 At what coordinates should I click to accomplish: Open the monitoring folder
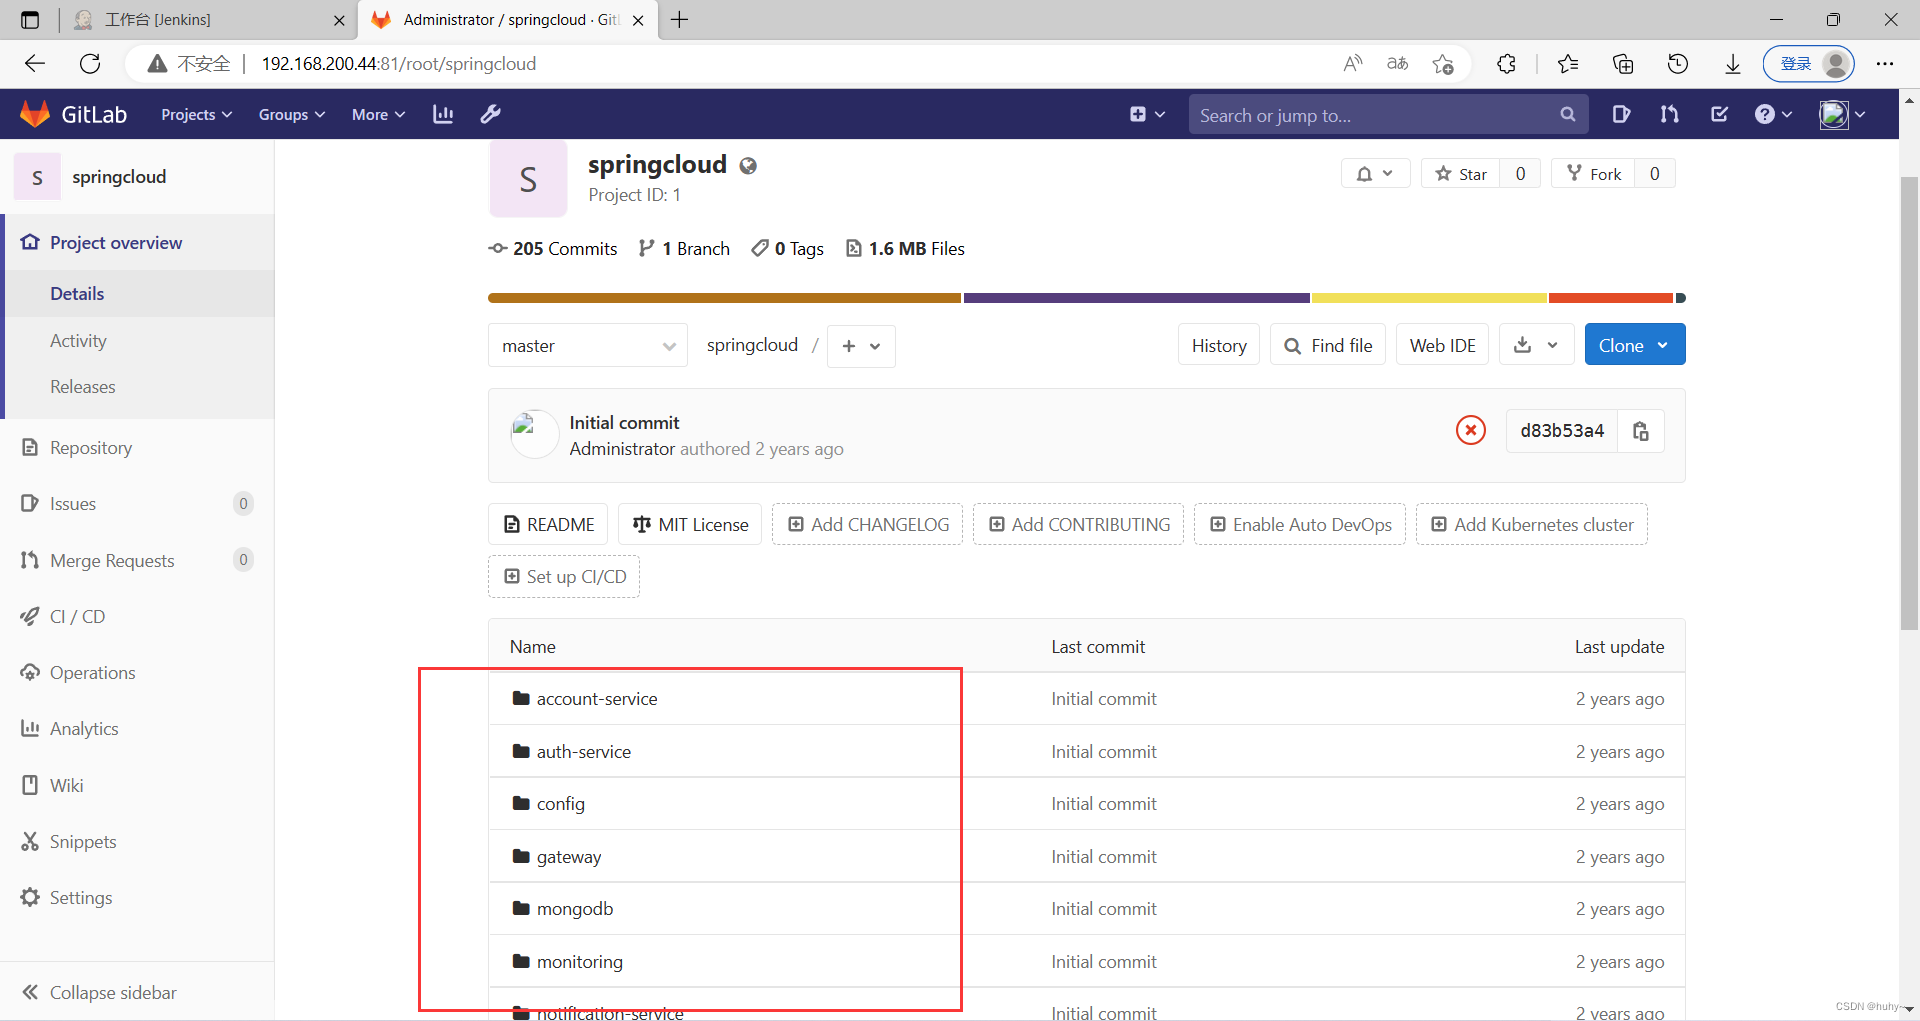(579, 962)
